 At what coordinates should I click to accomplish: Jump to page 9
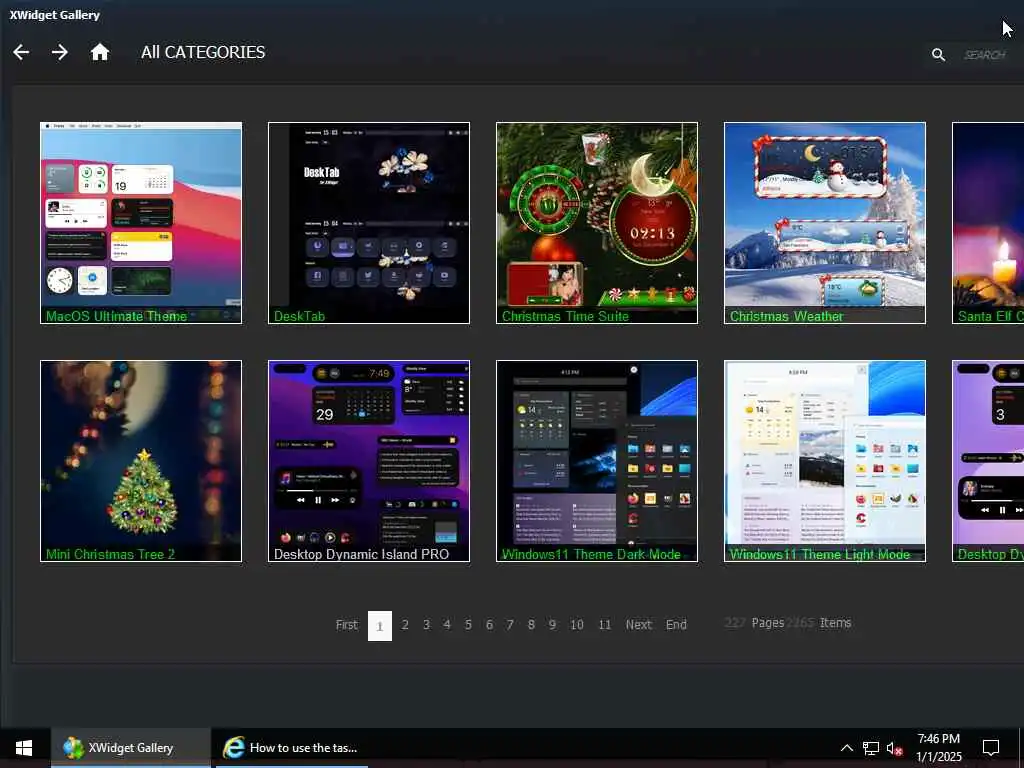coord(552,625)
